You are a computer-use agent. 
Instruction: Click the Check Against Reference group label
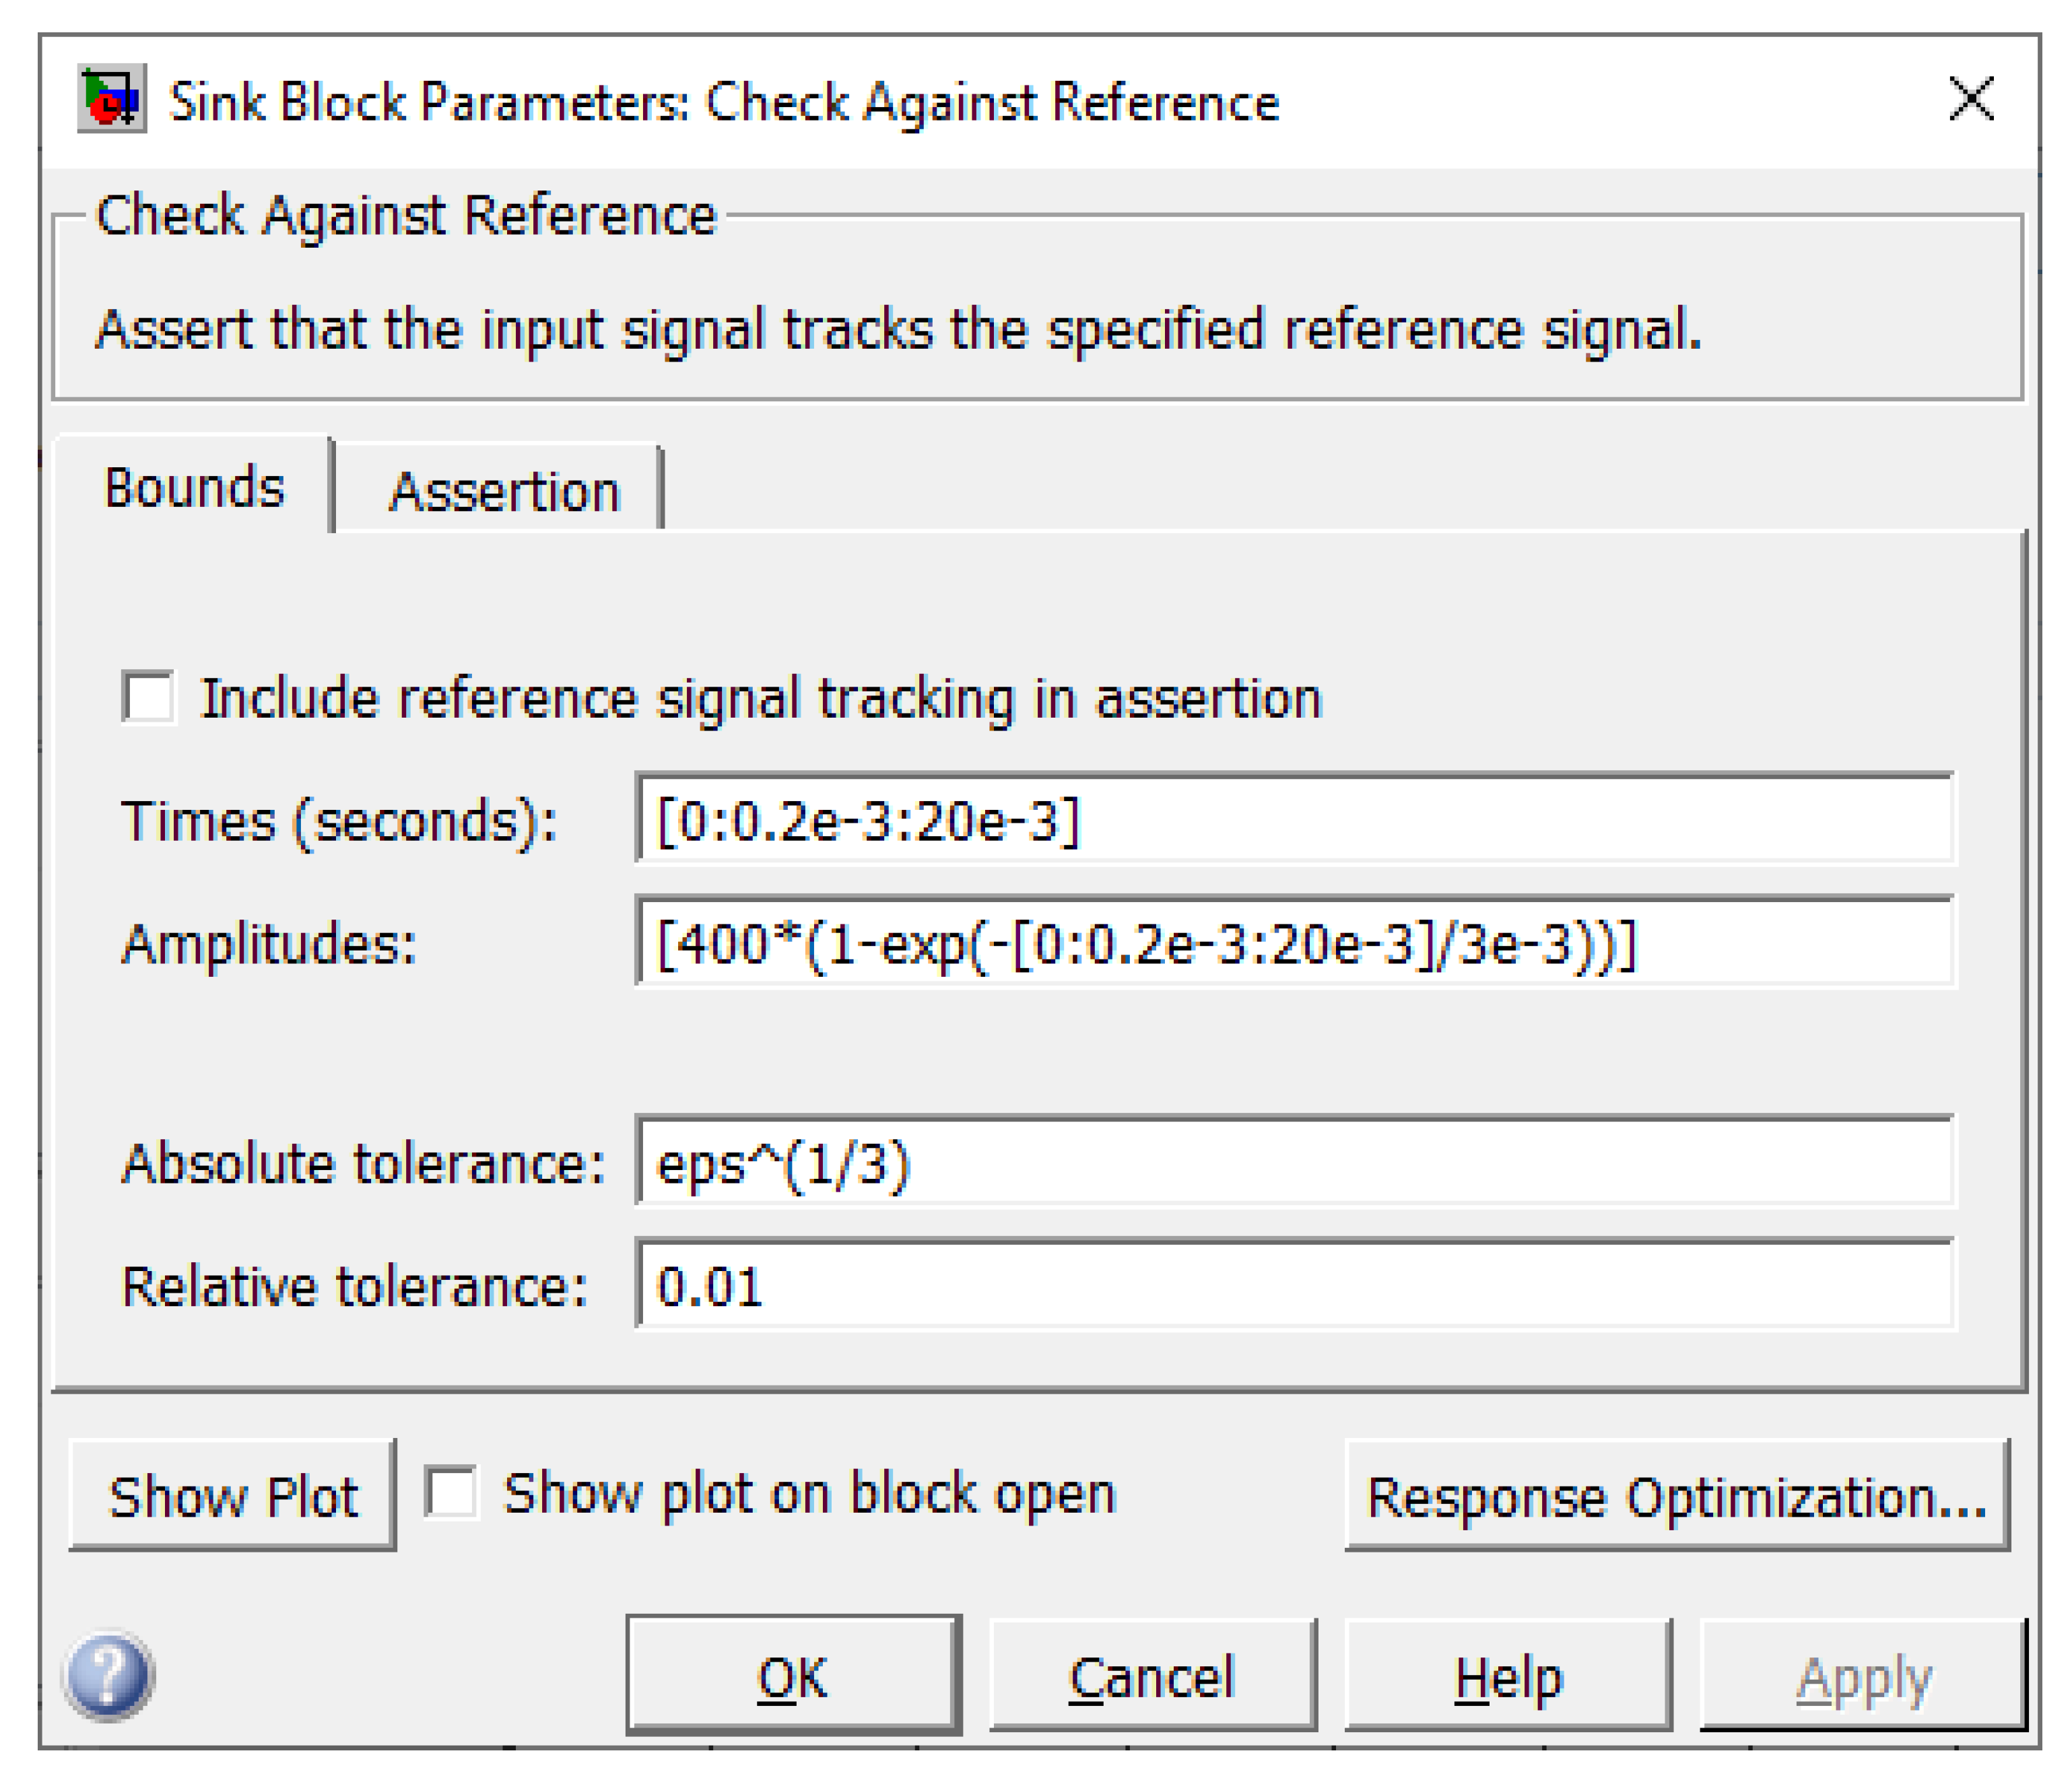[x=406, y=215]
